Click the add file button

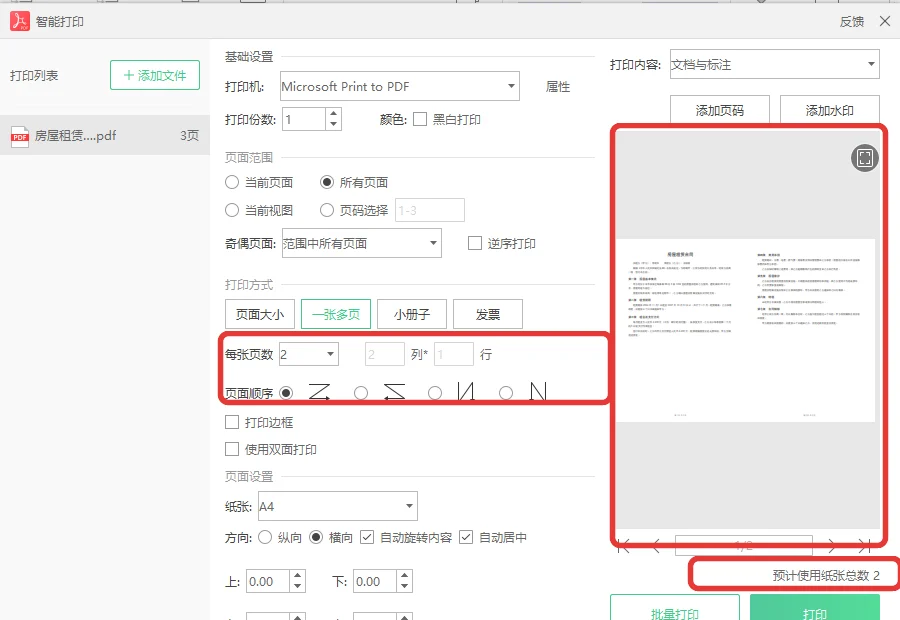(x=155, y=75)
